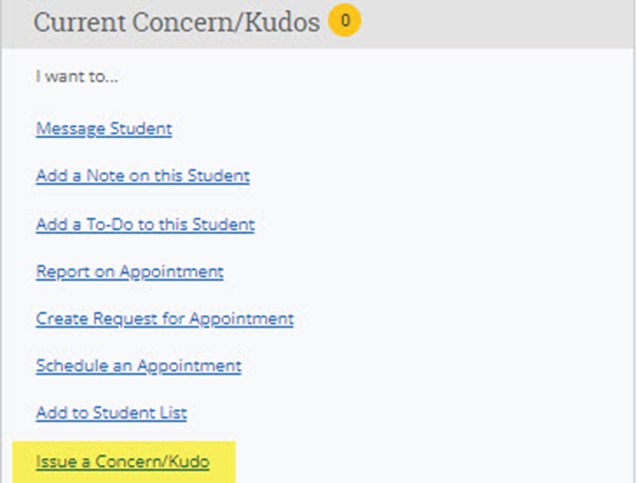637x483 pixels.
Task: Schedule a new appointment for the student
Action: (139, 366)
